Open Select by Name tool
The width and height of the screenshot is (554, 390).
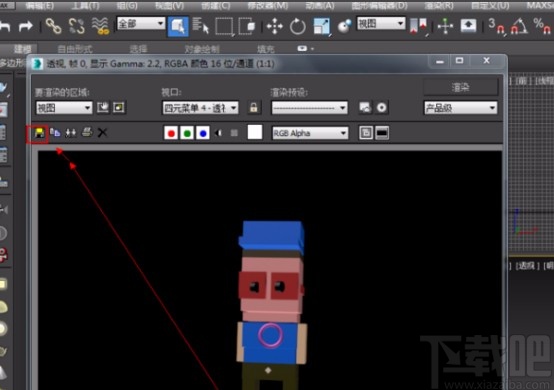[x=201, y=26]
